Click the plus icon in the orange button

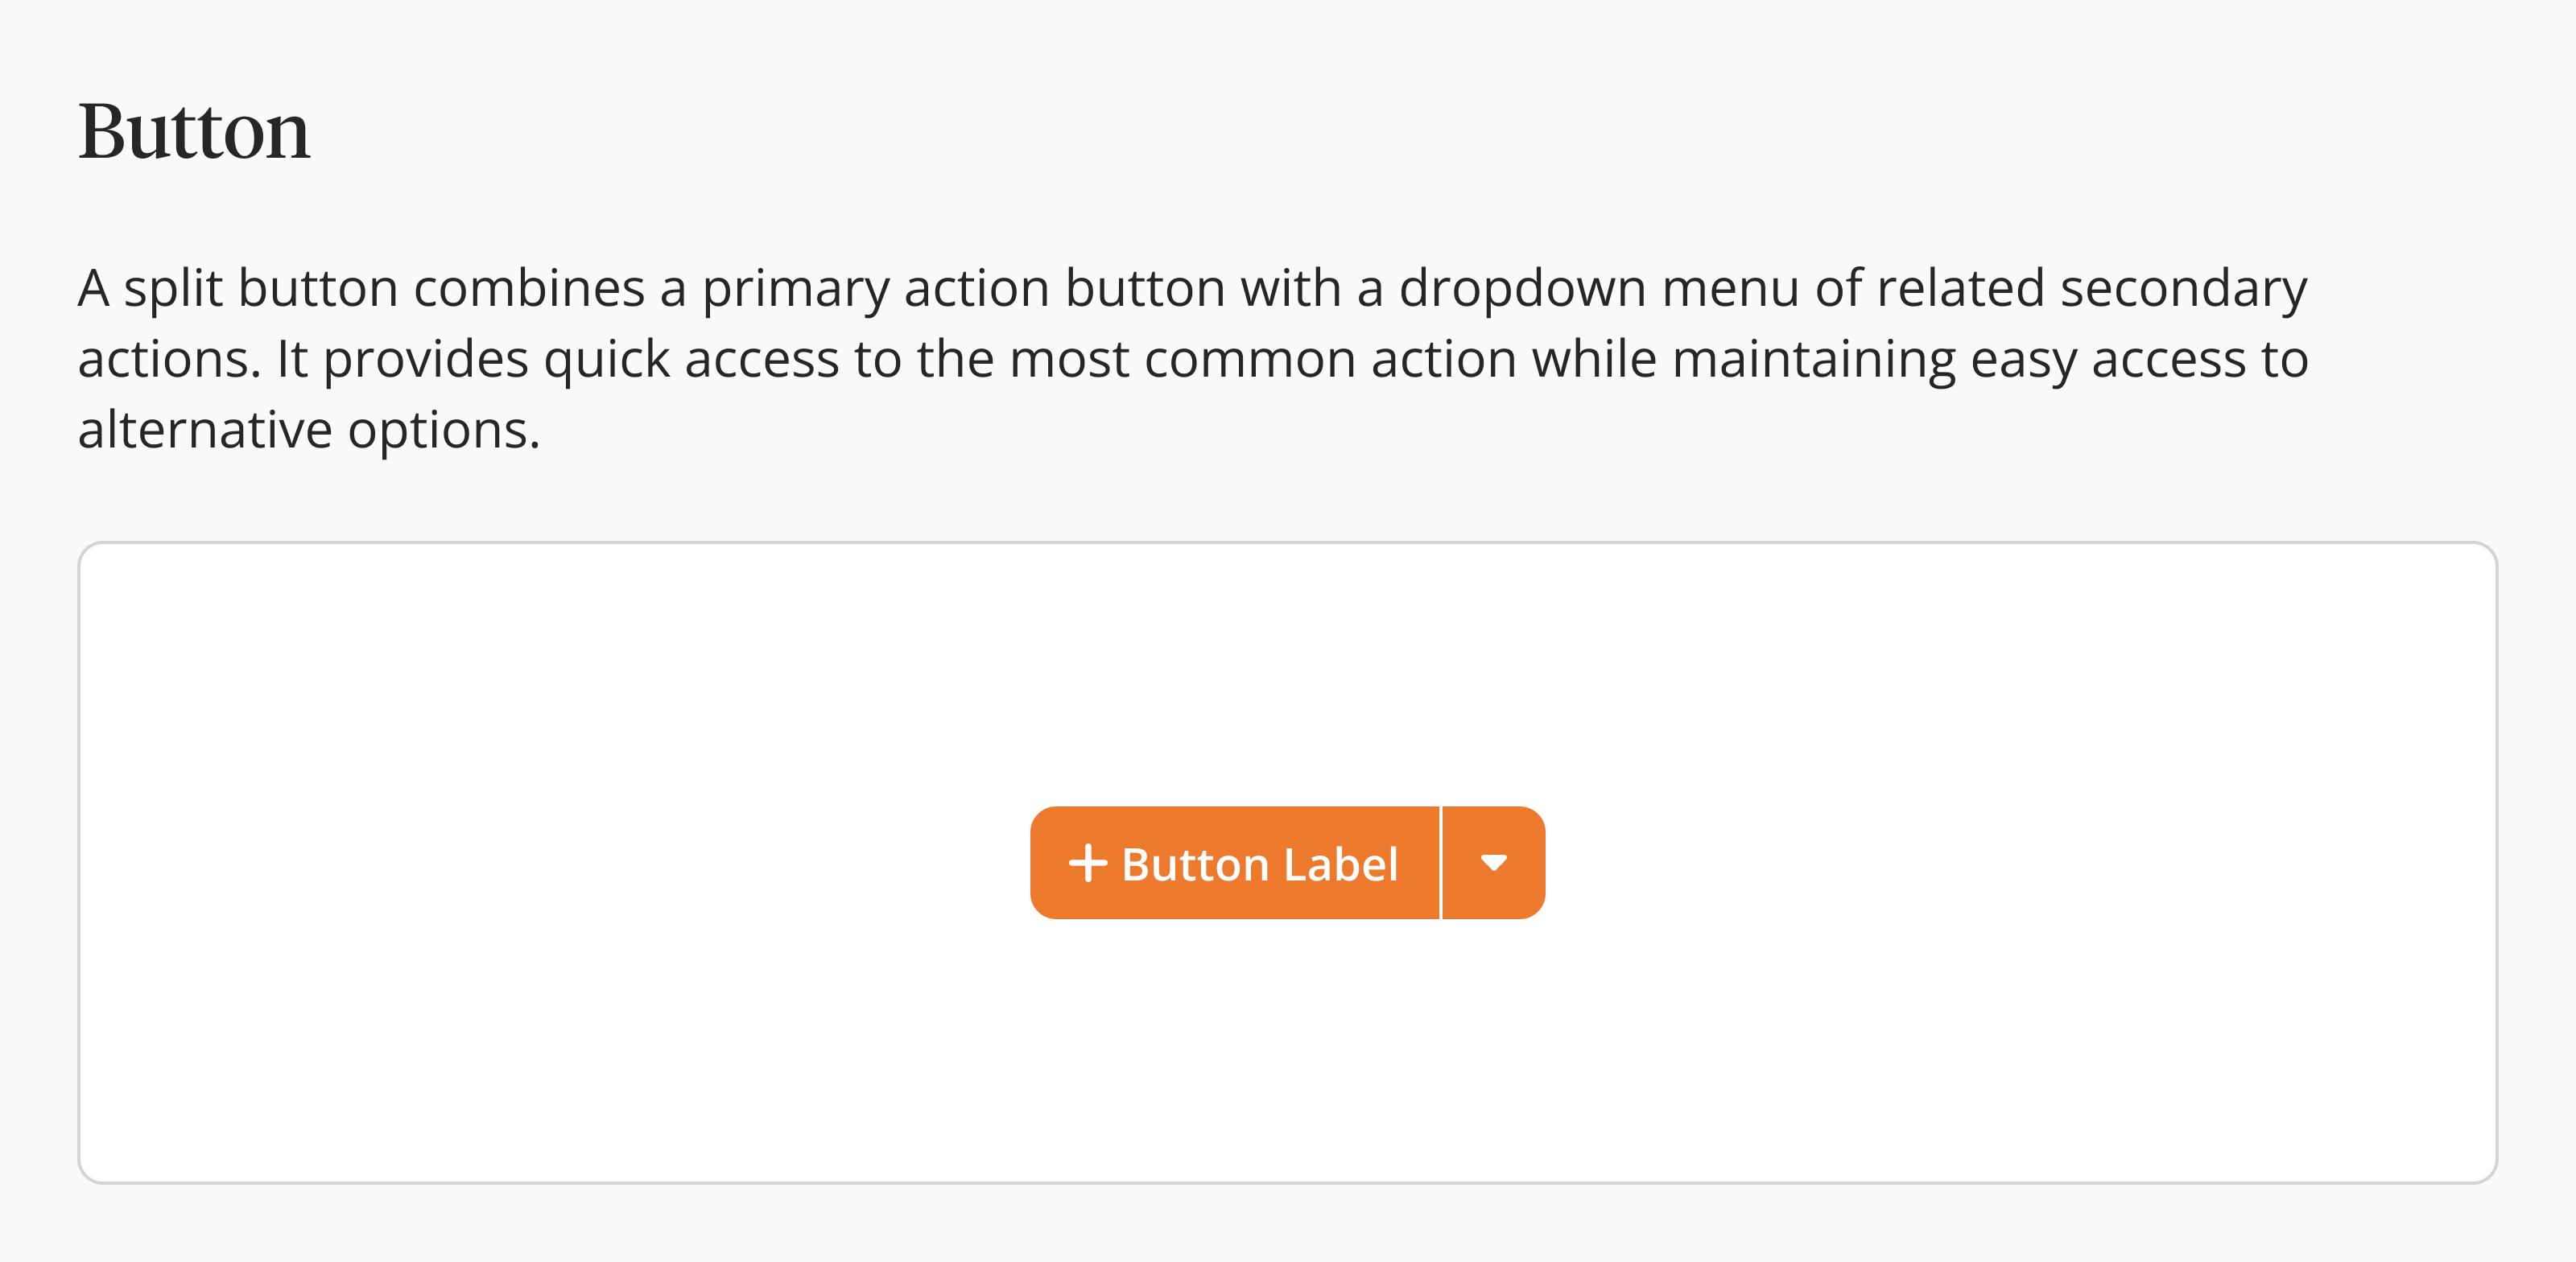point(1088,863)
